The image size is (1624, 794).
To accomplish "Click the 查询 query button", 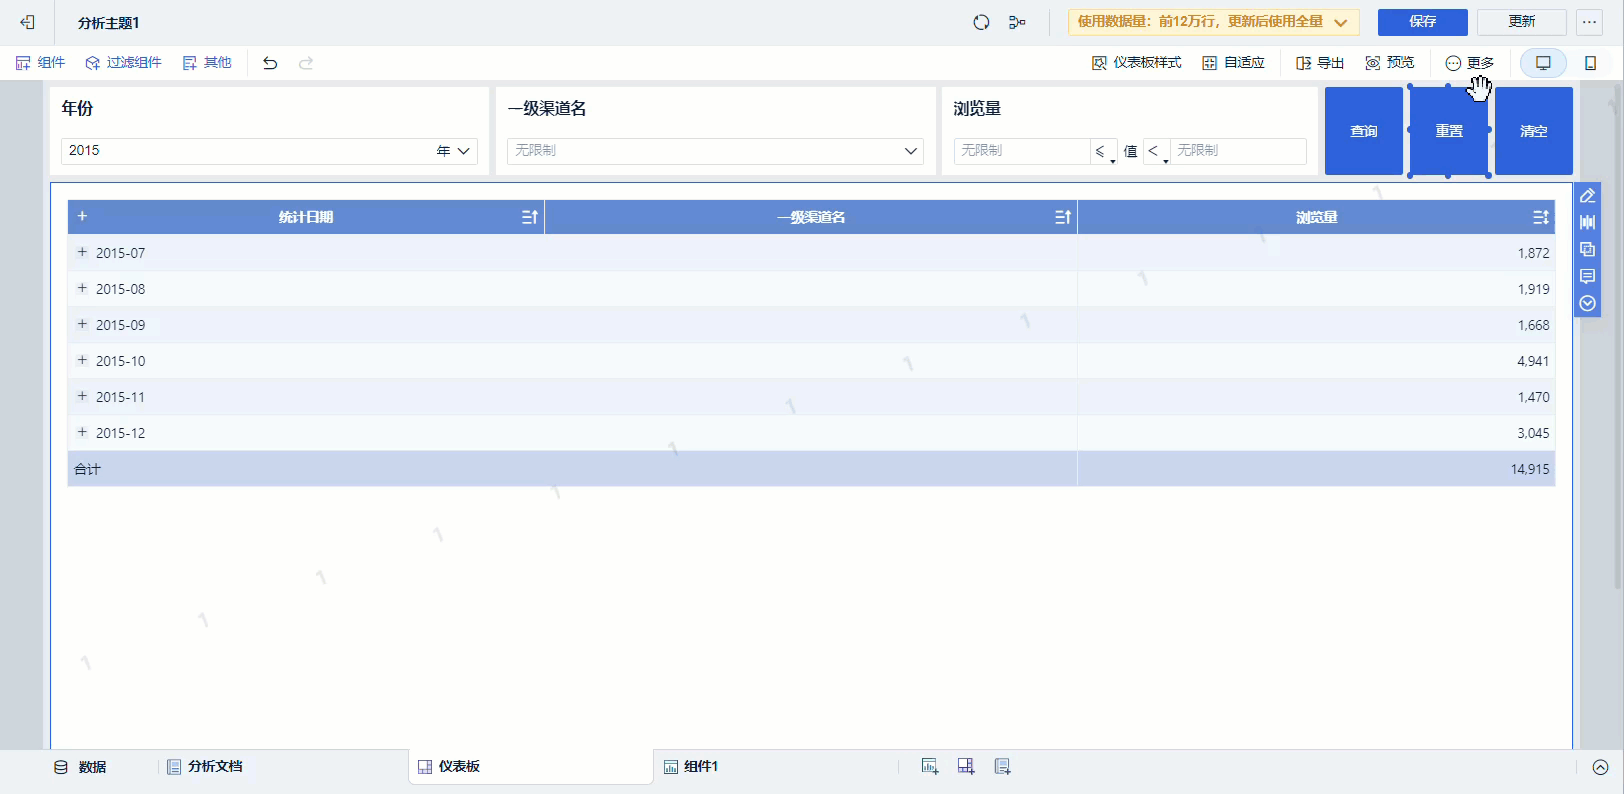I will (1364, 131).
